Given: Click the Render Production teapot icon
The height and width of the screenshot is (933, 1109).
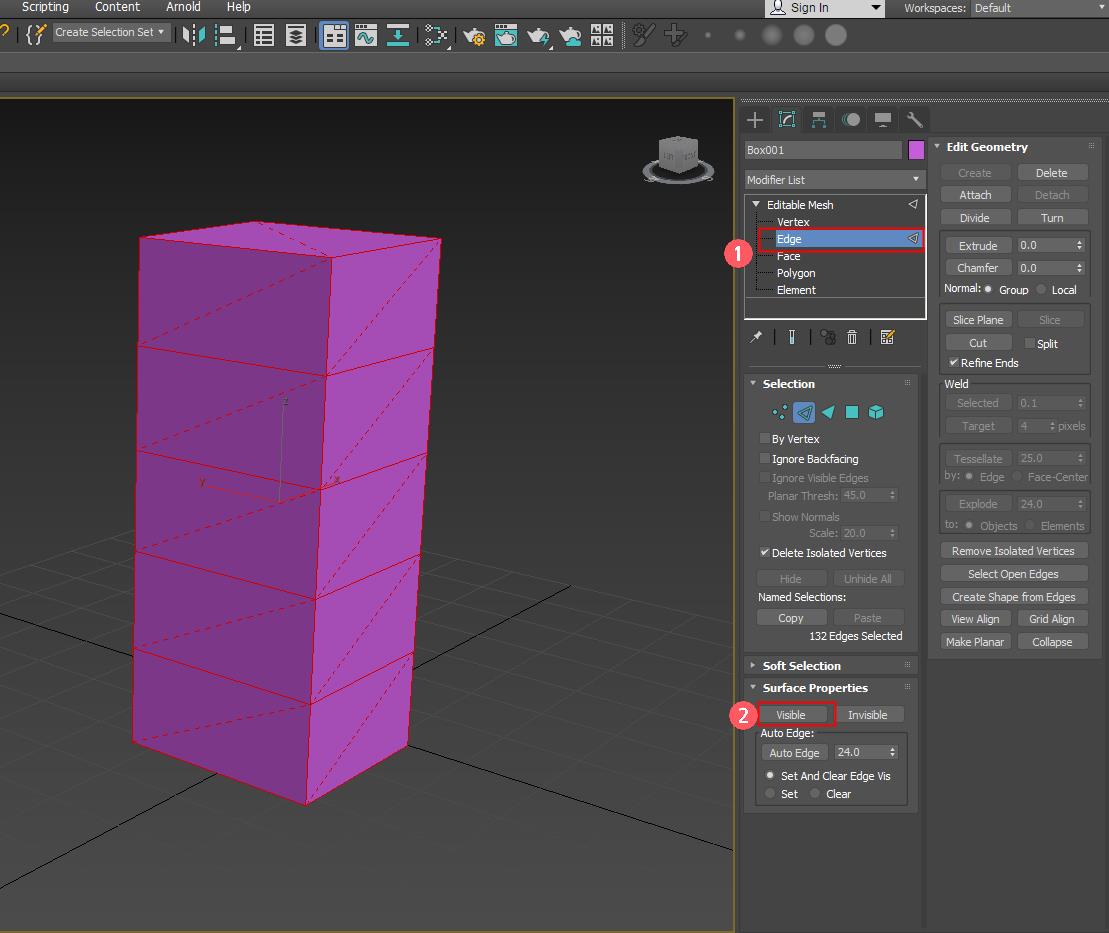Looking at the screenshot, I should [538, 35].
